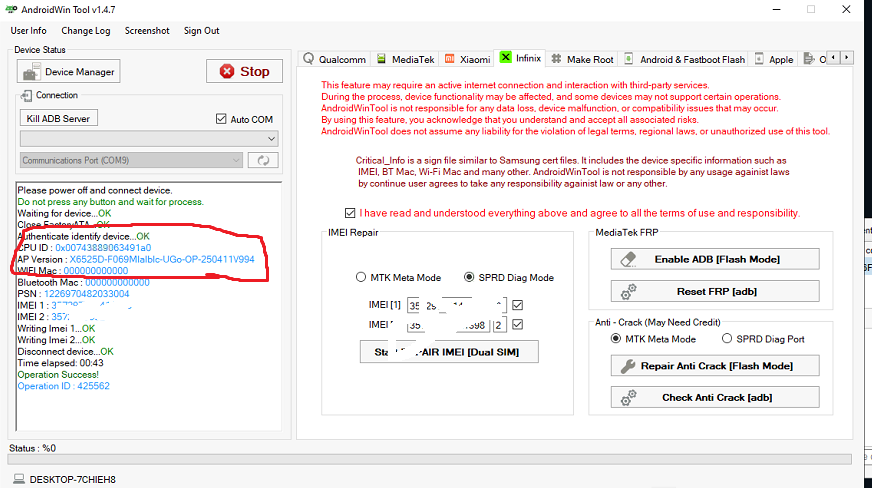Select the Infinix tab
This screenshot has height=488, width=872.
[x=521, y=58]
